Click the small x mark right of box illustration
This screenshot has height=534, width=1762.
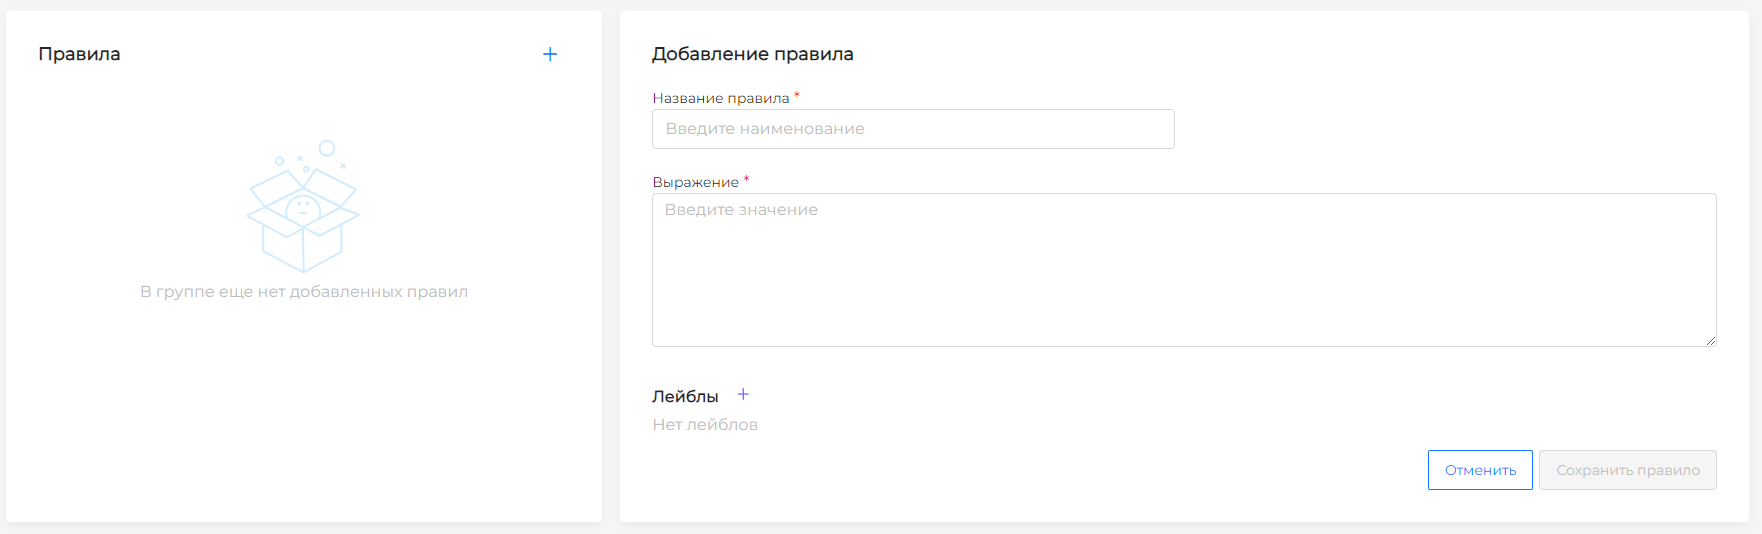pos(343,165)
